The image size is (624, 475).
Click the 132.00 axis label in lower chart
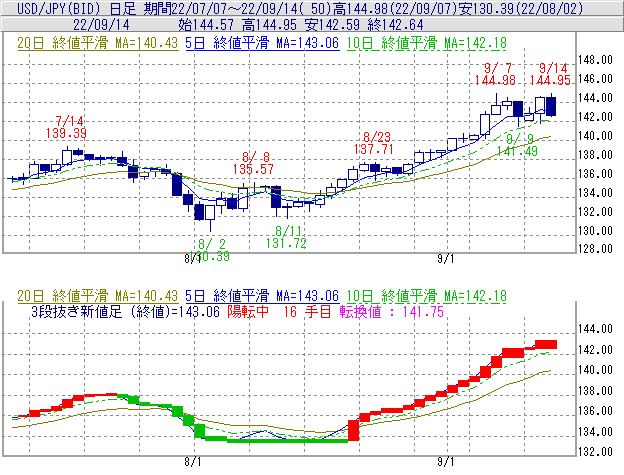(x=595, y=452)
